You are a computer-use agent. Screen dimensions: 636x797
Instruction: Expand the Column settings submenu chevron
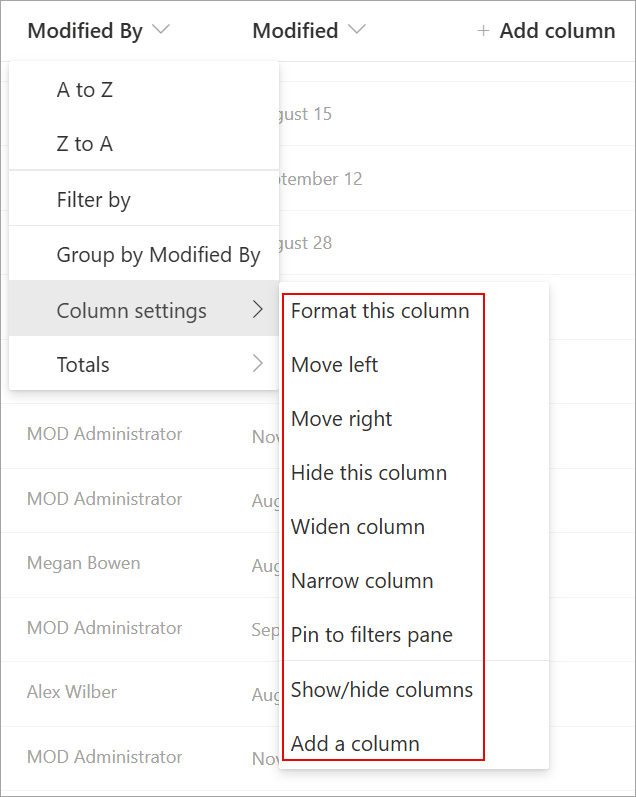click(258, 309)
